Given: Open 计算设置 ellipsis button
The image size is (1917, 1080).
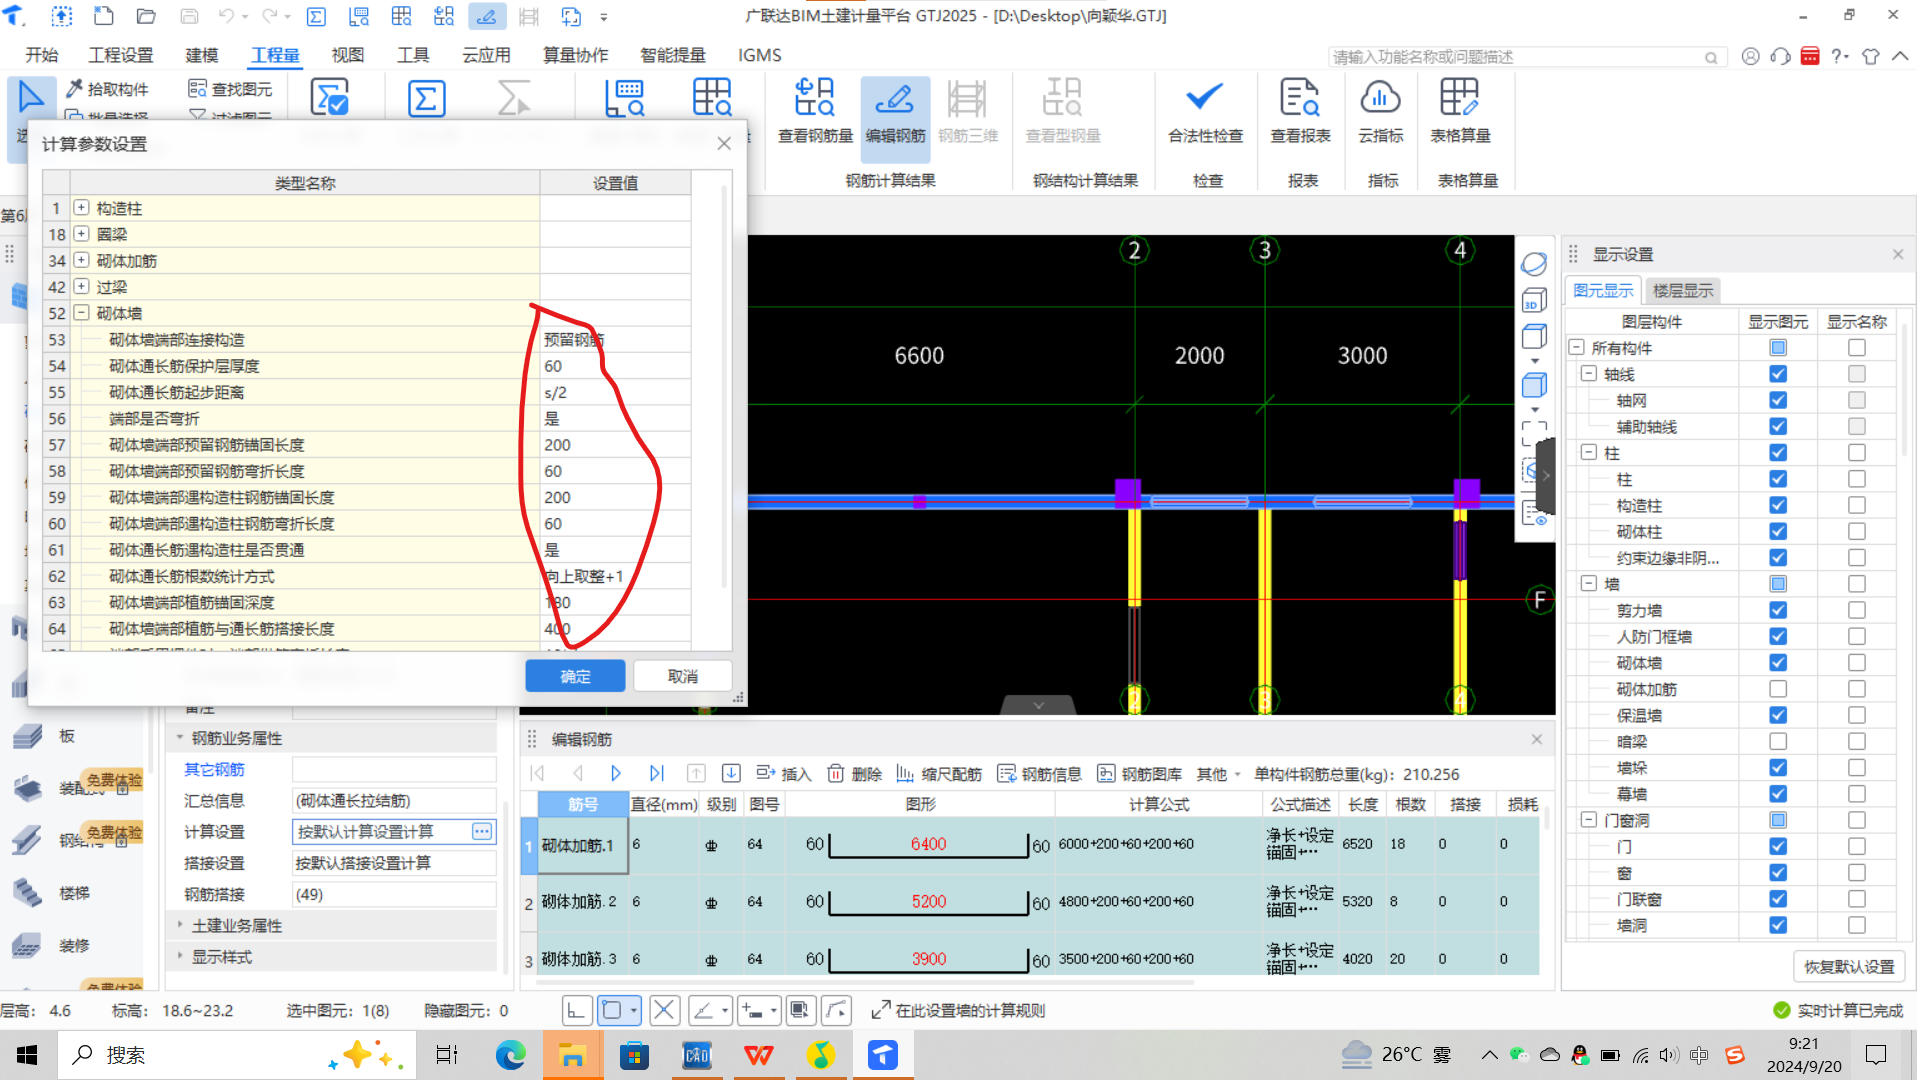Looking at the screenshot, I should coord(482,831).
